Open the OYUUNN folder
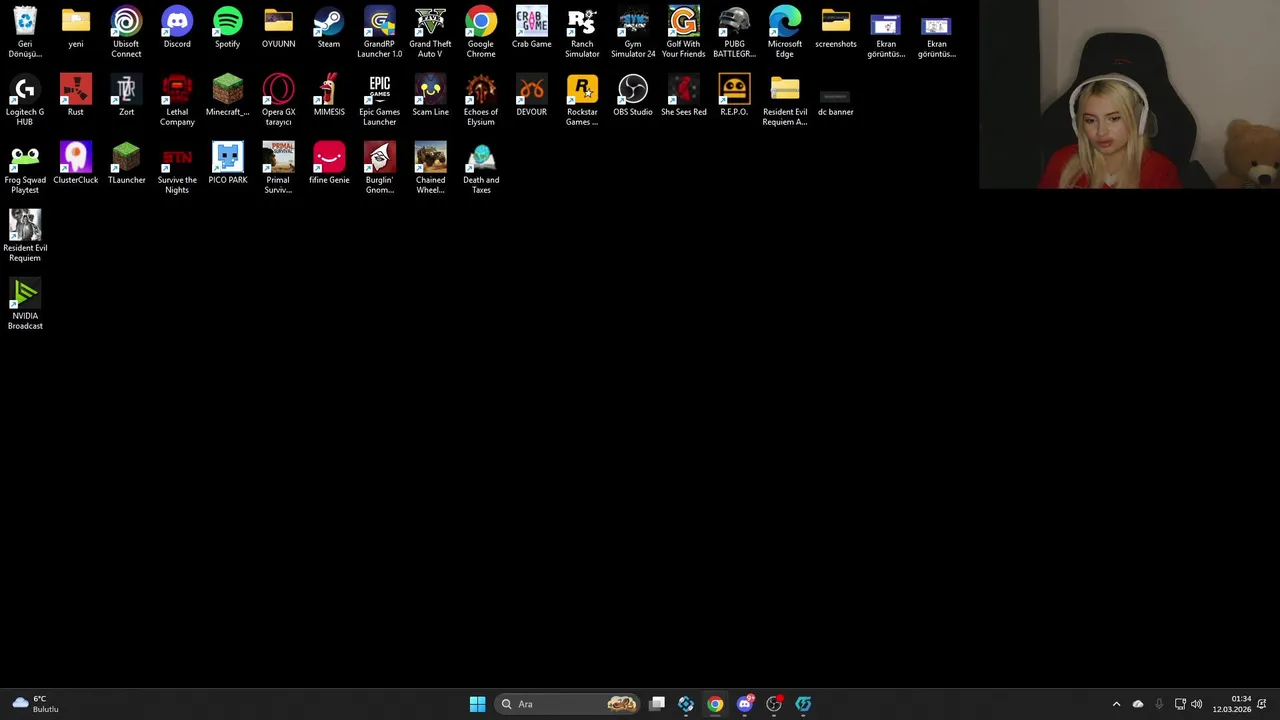Image resolution: width=1280 pixels, height=720 pixels. [x=278, y=28]
